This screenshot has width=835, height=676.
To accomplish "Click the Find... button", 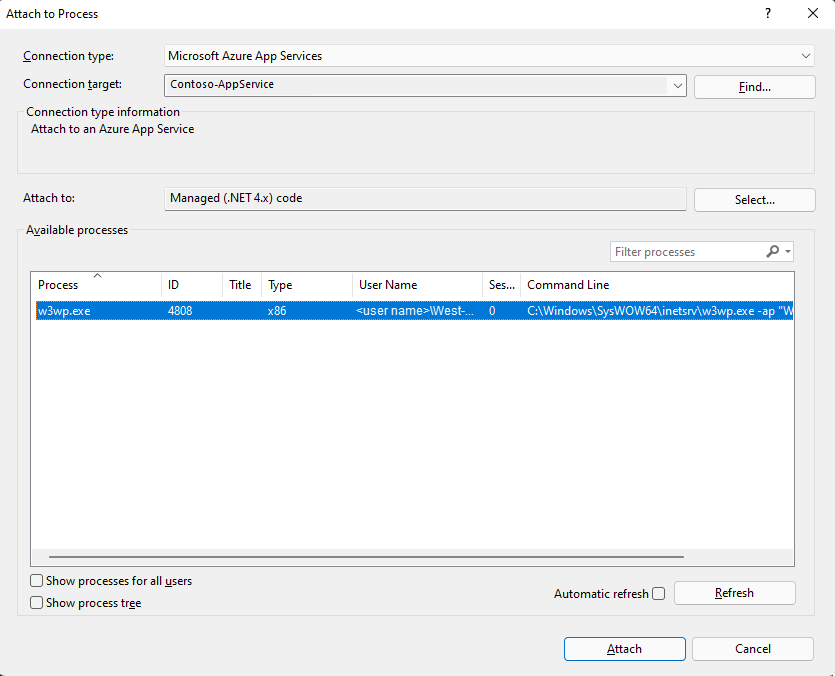I will pyautogui.click(x=755, y=87).
